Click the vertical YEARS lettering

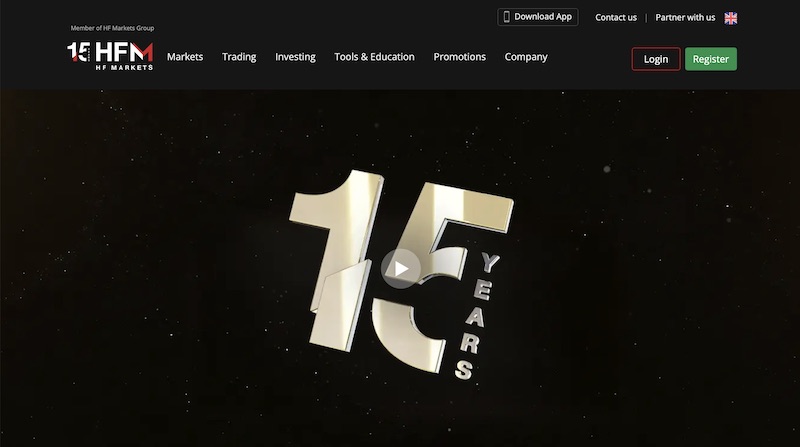[476, 317]
